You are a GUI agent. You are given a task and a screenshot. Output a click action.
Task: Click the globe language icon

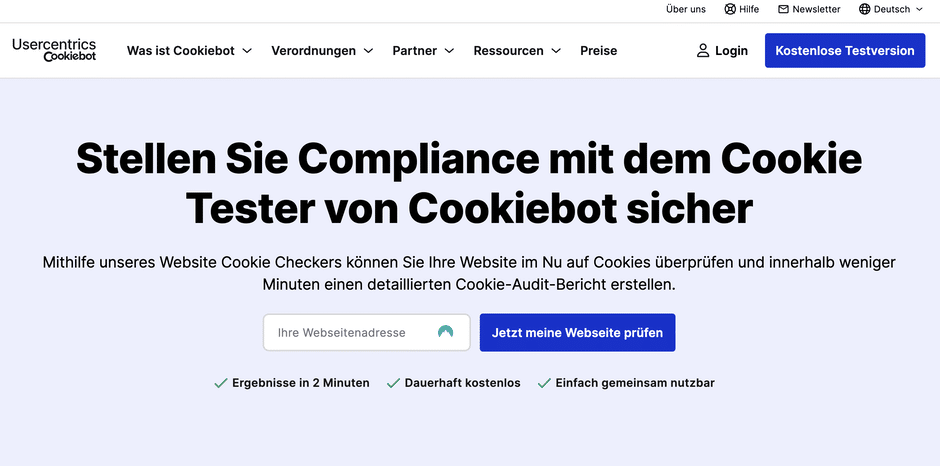(x=864, y=9)
